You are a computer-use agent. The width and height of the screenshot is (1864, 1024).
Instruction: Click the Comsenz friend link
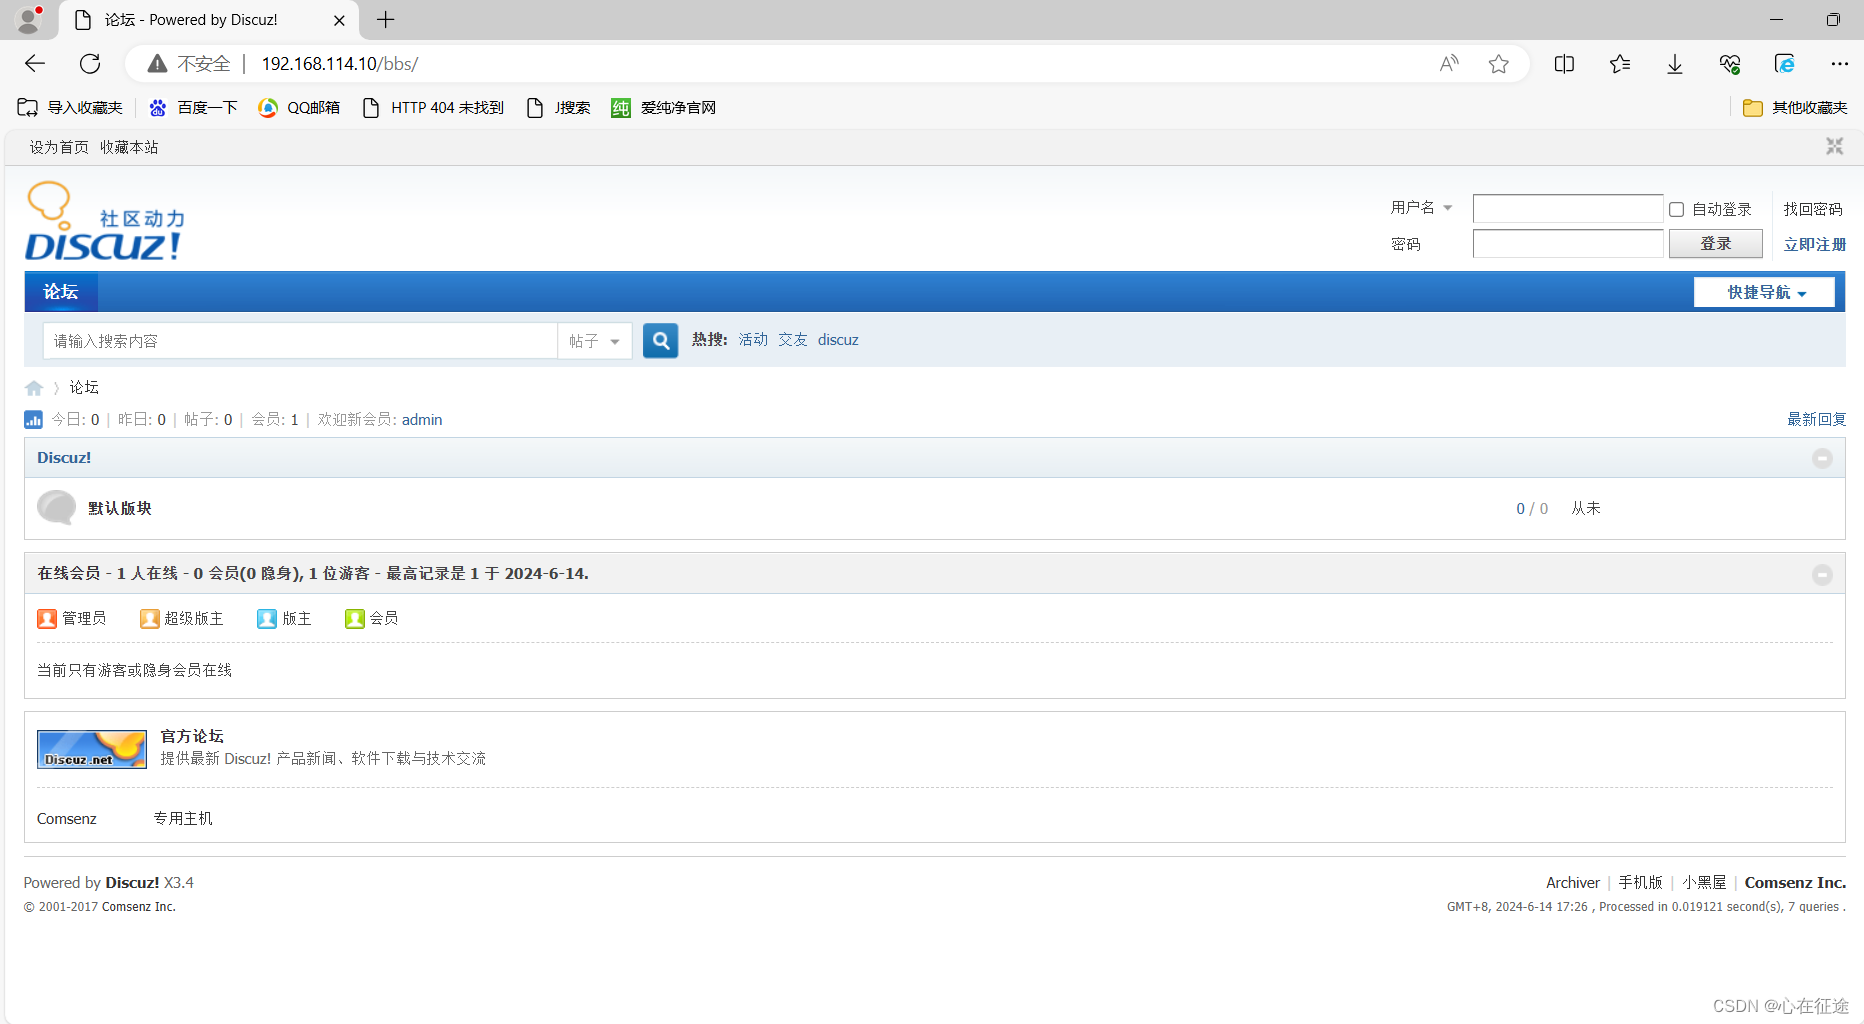click(x=67, y=819)
